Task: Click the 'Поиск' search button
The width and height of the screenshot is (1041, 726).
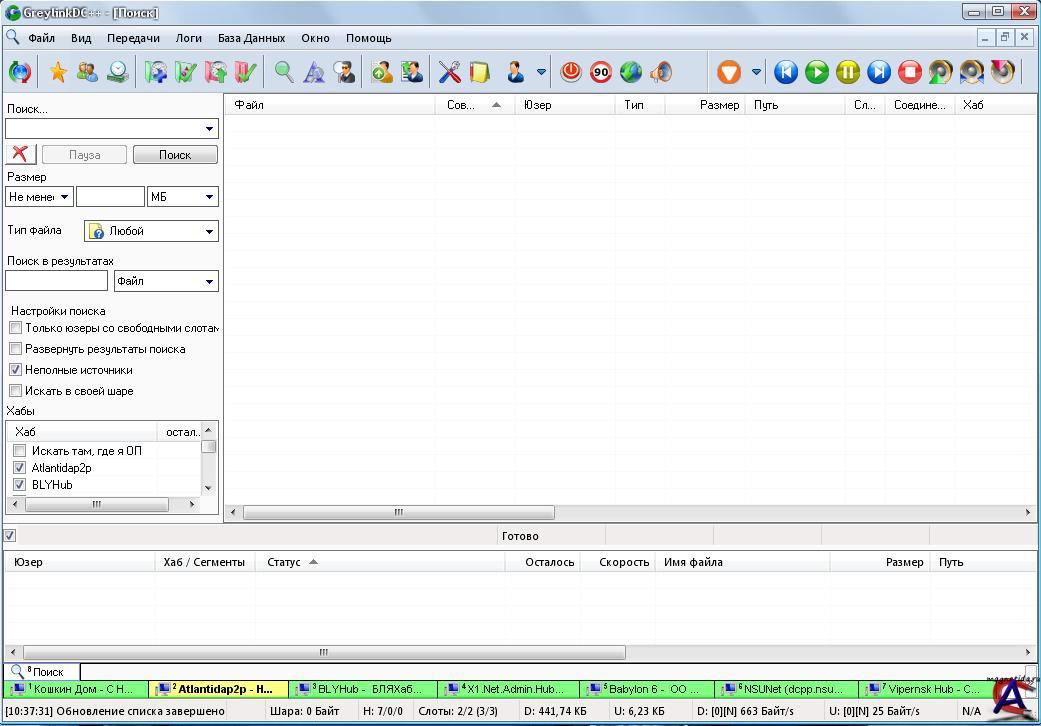Action: click(x=175, y=155)
